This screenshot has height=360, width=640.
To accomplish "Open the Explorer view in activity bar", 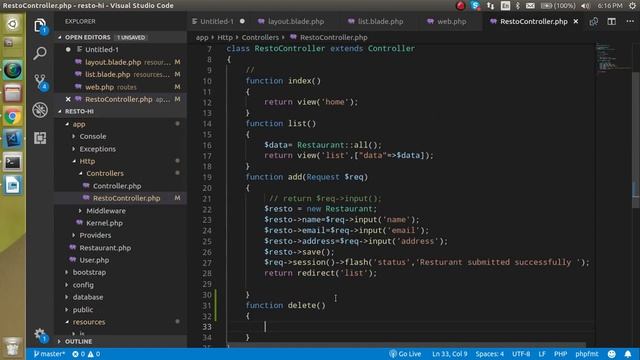I will point(40,26).
